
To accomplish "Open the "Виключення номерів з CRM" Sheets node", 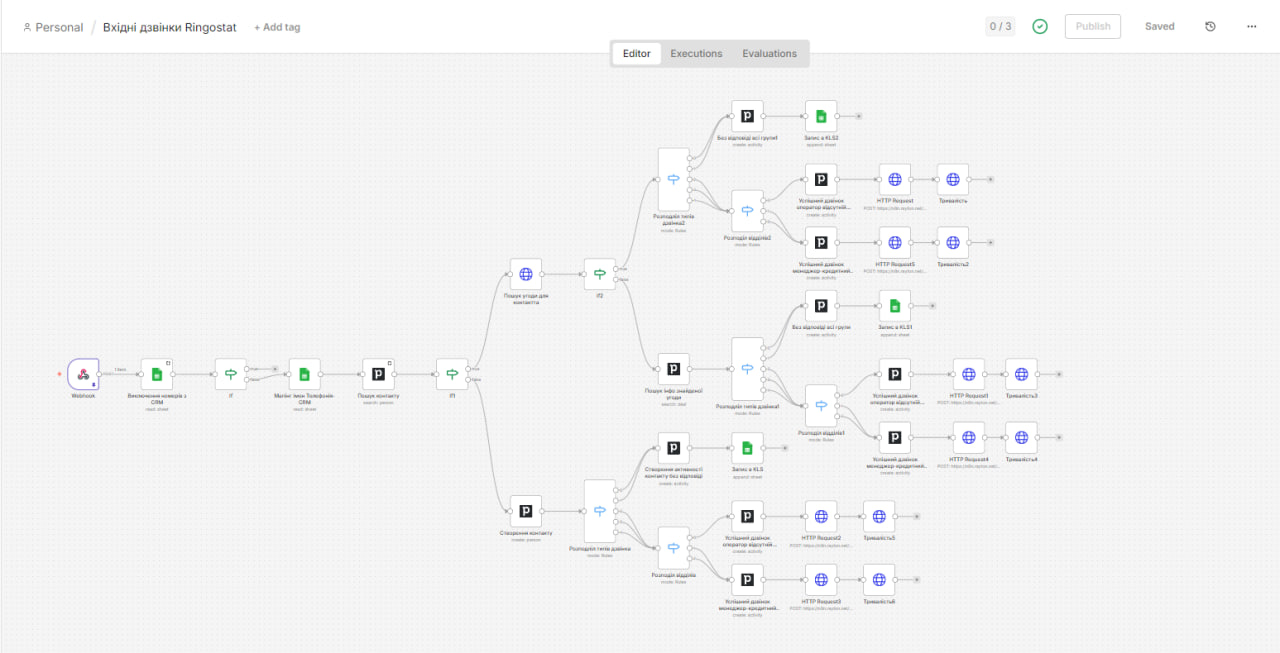I will [156, 373].
